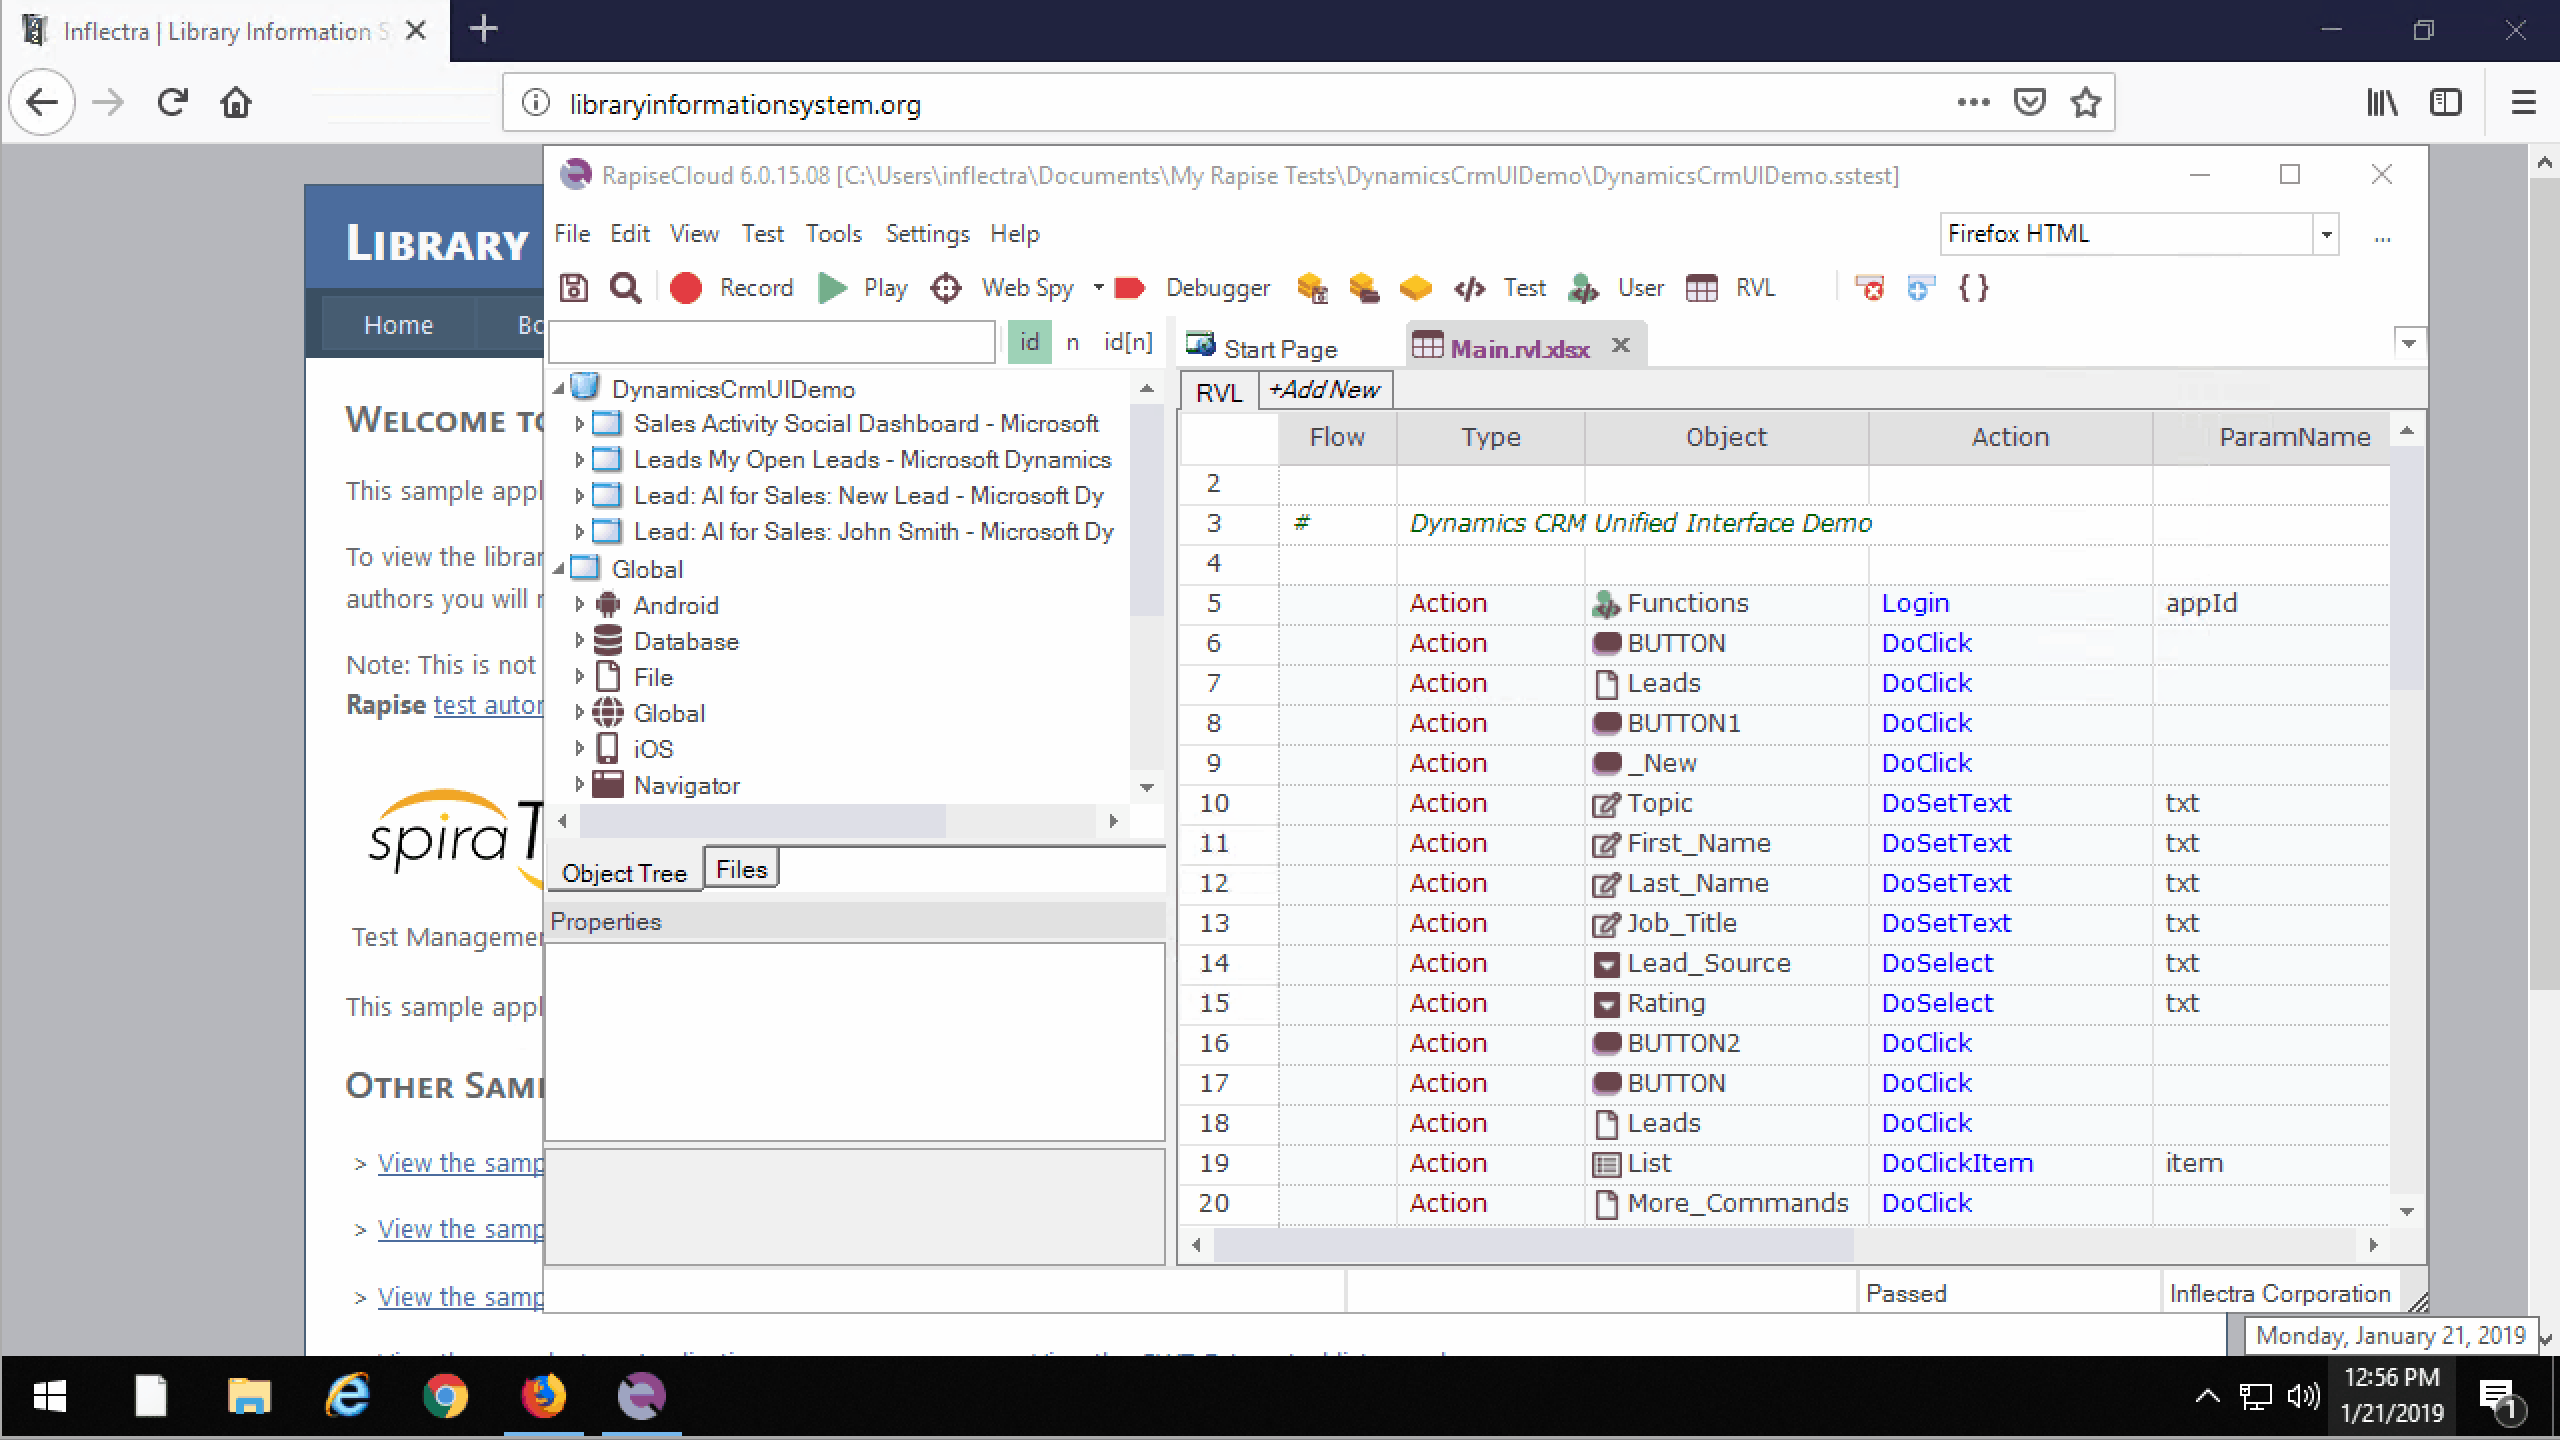Screen dimensions: 2560x1440
Task: Click the RVL grid horizontal scrollbar
Action: 1534,1245
